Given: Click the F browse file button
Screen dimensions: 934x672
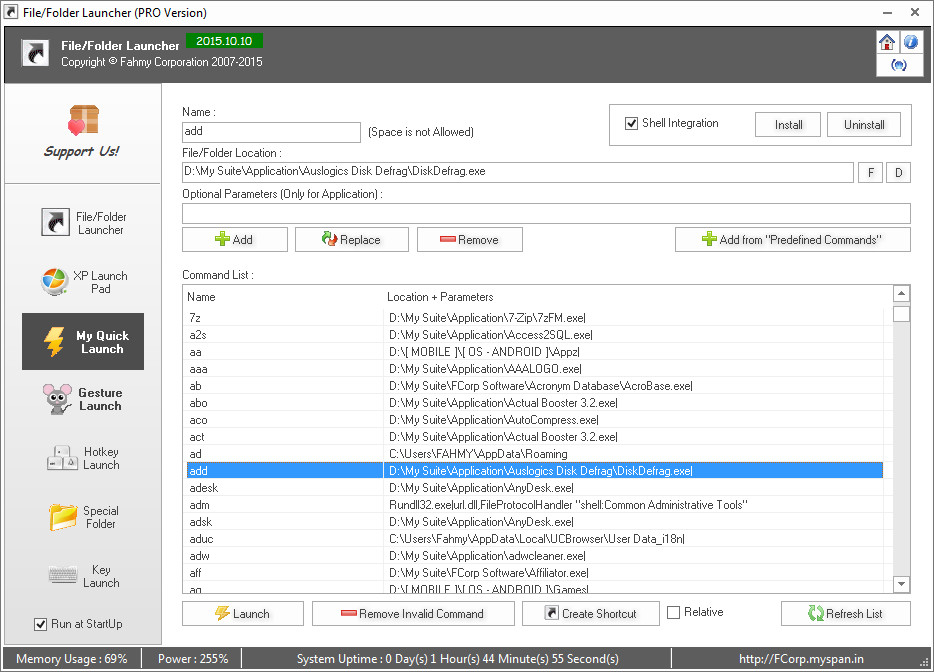Looking at the screenshot, I should [x=871, y=173].
